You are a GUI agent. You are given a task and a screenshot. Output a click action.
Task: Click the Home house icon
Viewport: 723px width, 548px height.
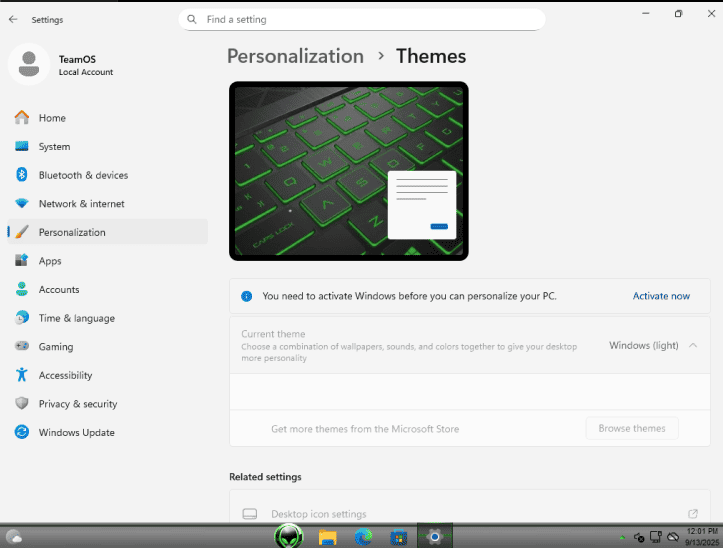click(22, 118)
